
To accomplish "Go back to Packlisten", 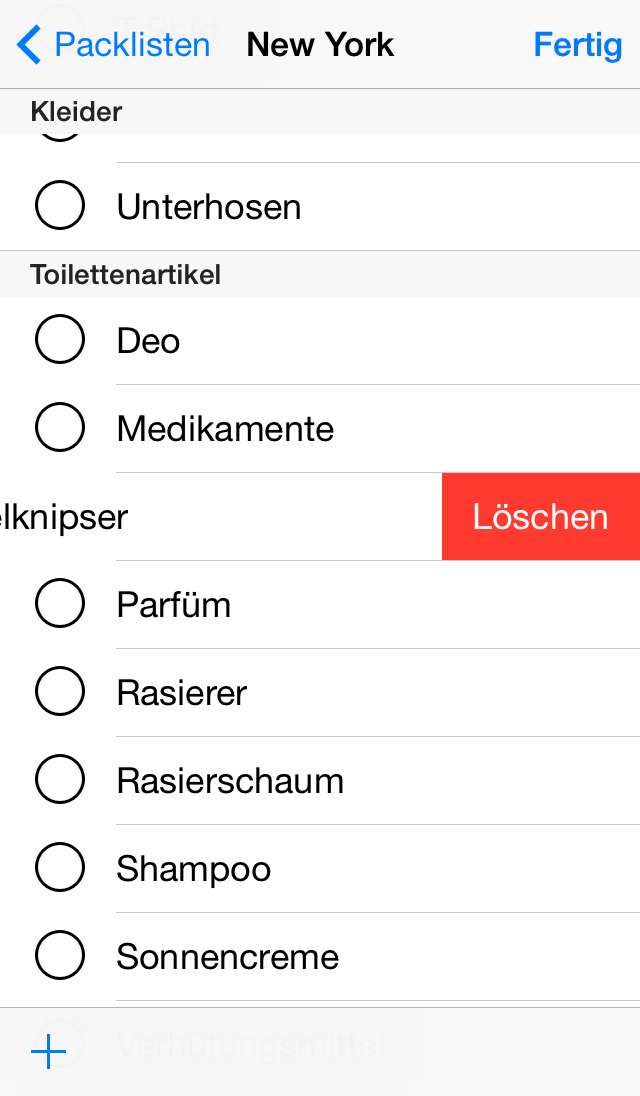I will click(131, 45).
